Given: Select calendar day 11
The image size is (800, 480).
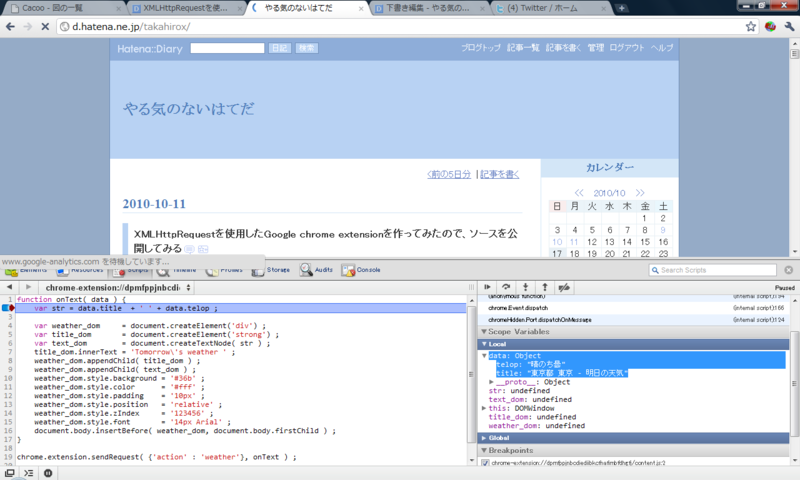Looking at the screenshot, I should (x=574, y=242).
